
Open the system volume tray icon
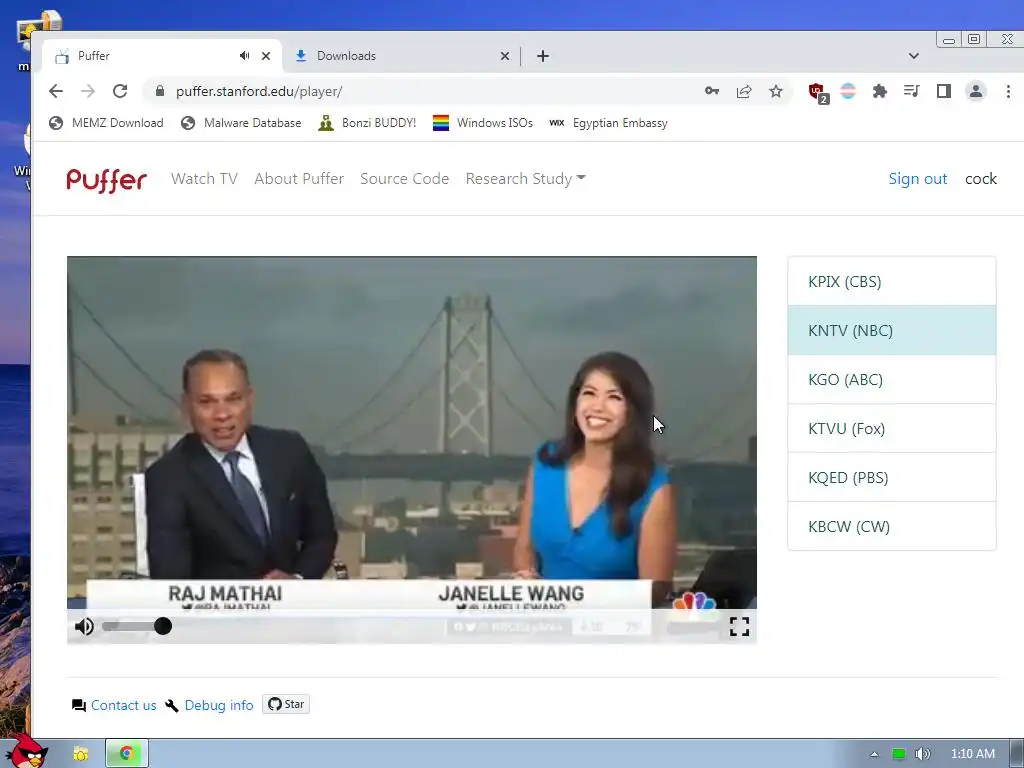(x=922, y=754)
